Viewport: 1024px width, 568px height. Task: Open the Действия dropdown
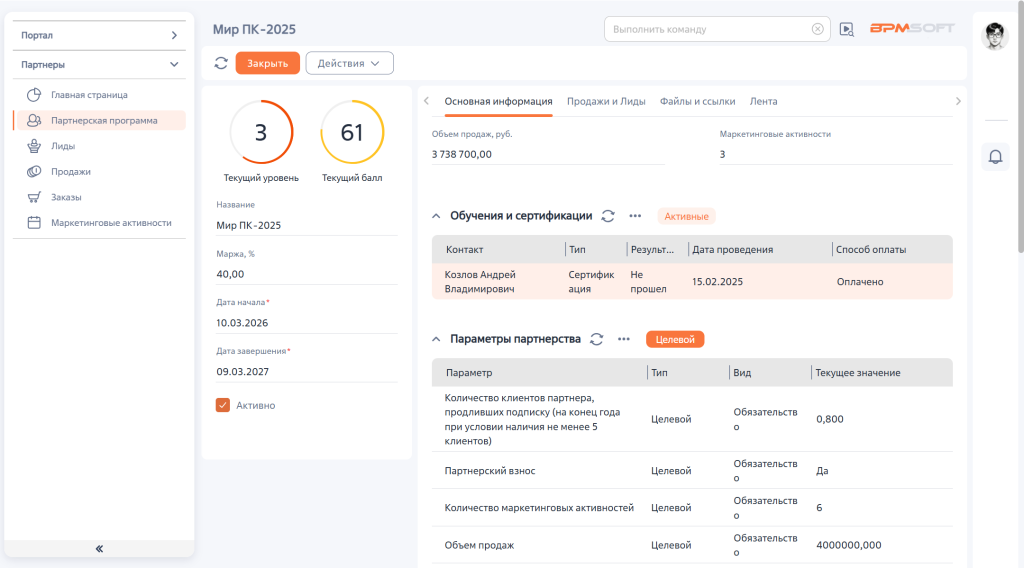(x=349, y=63)
